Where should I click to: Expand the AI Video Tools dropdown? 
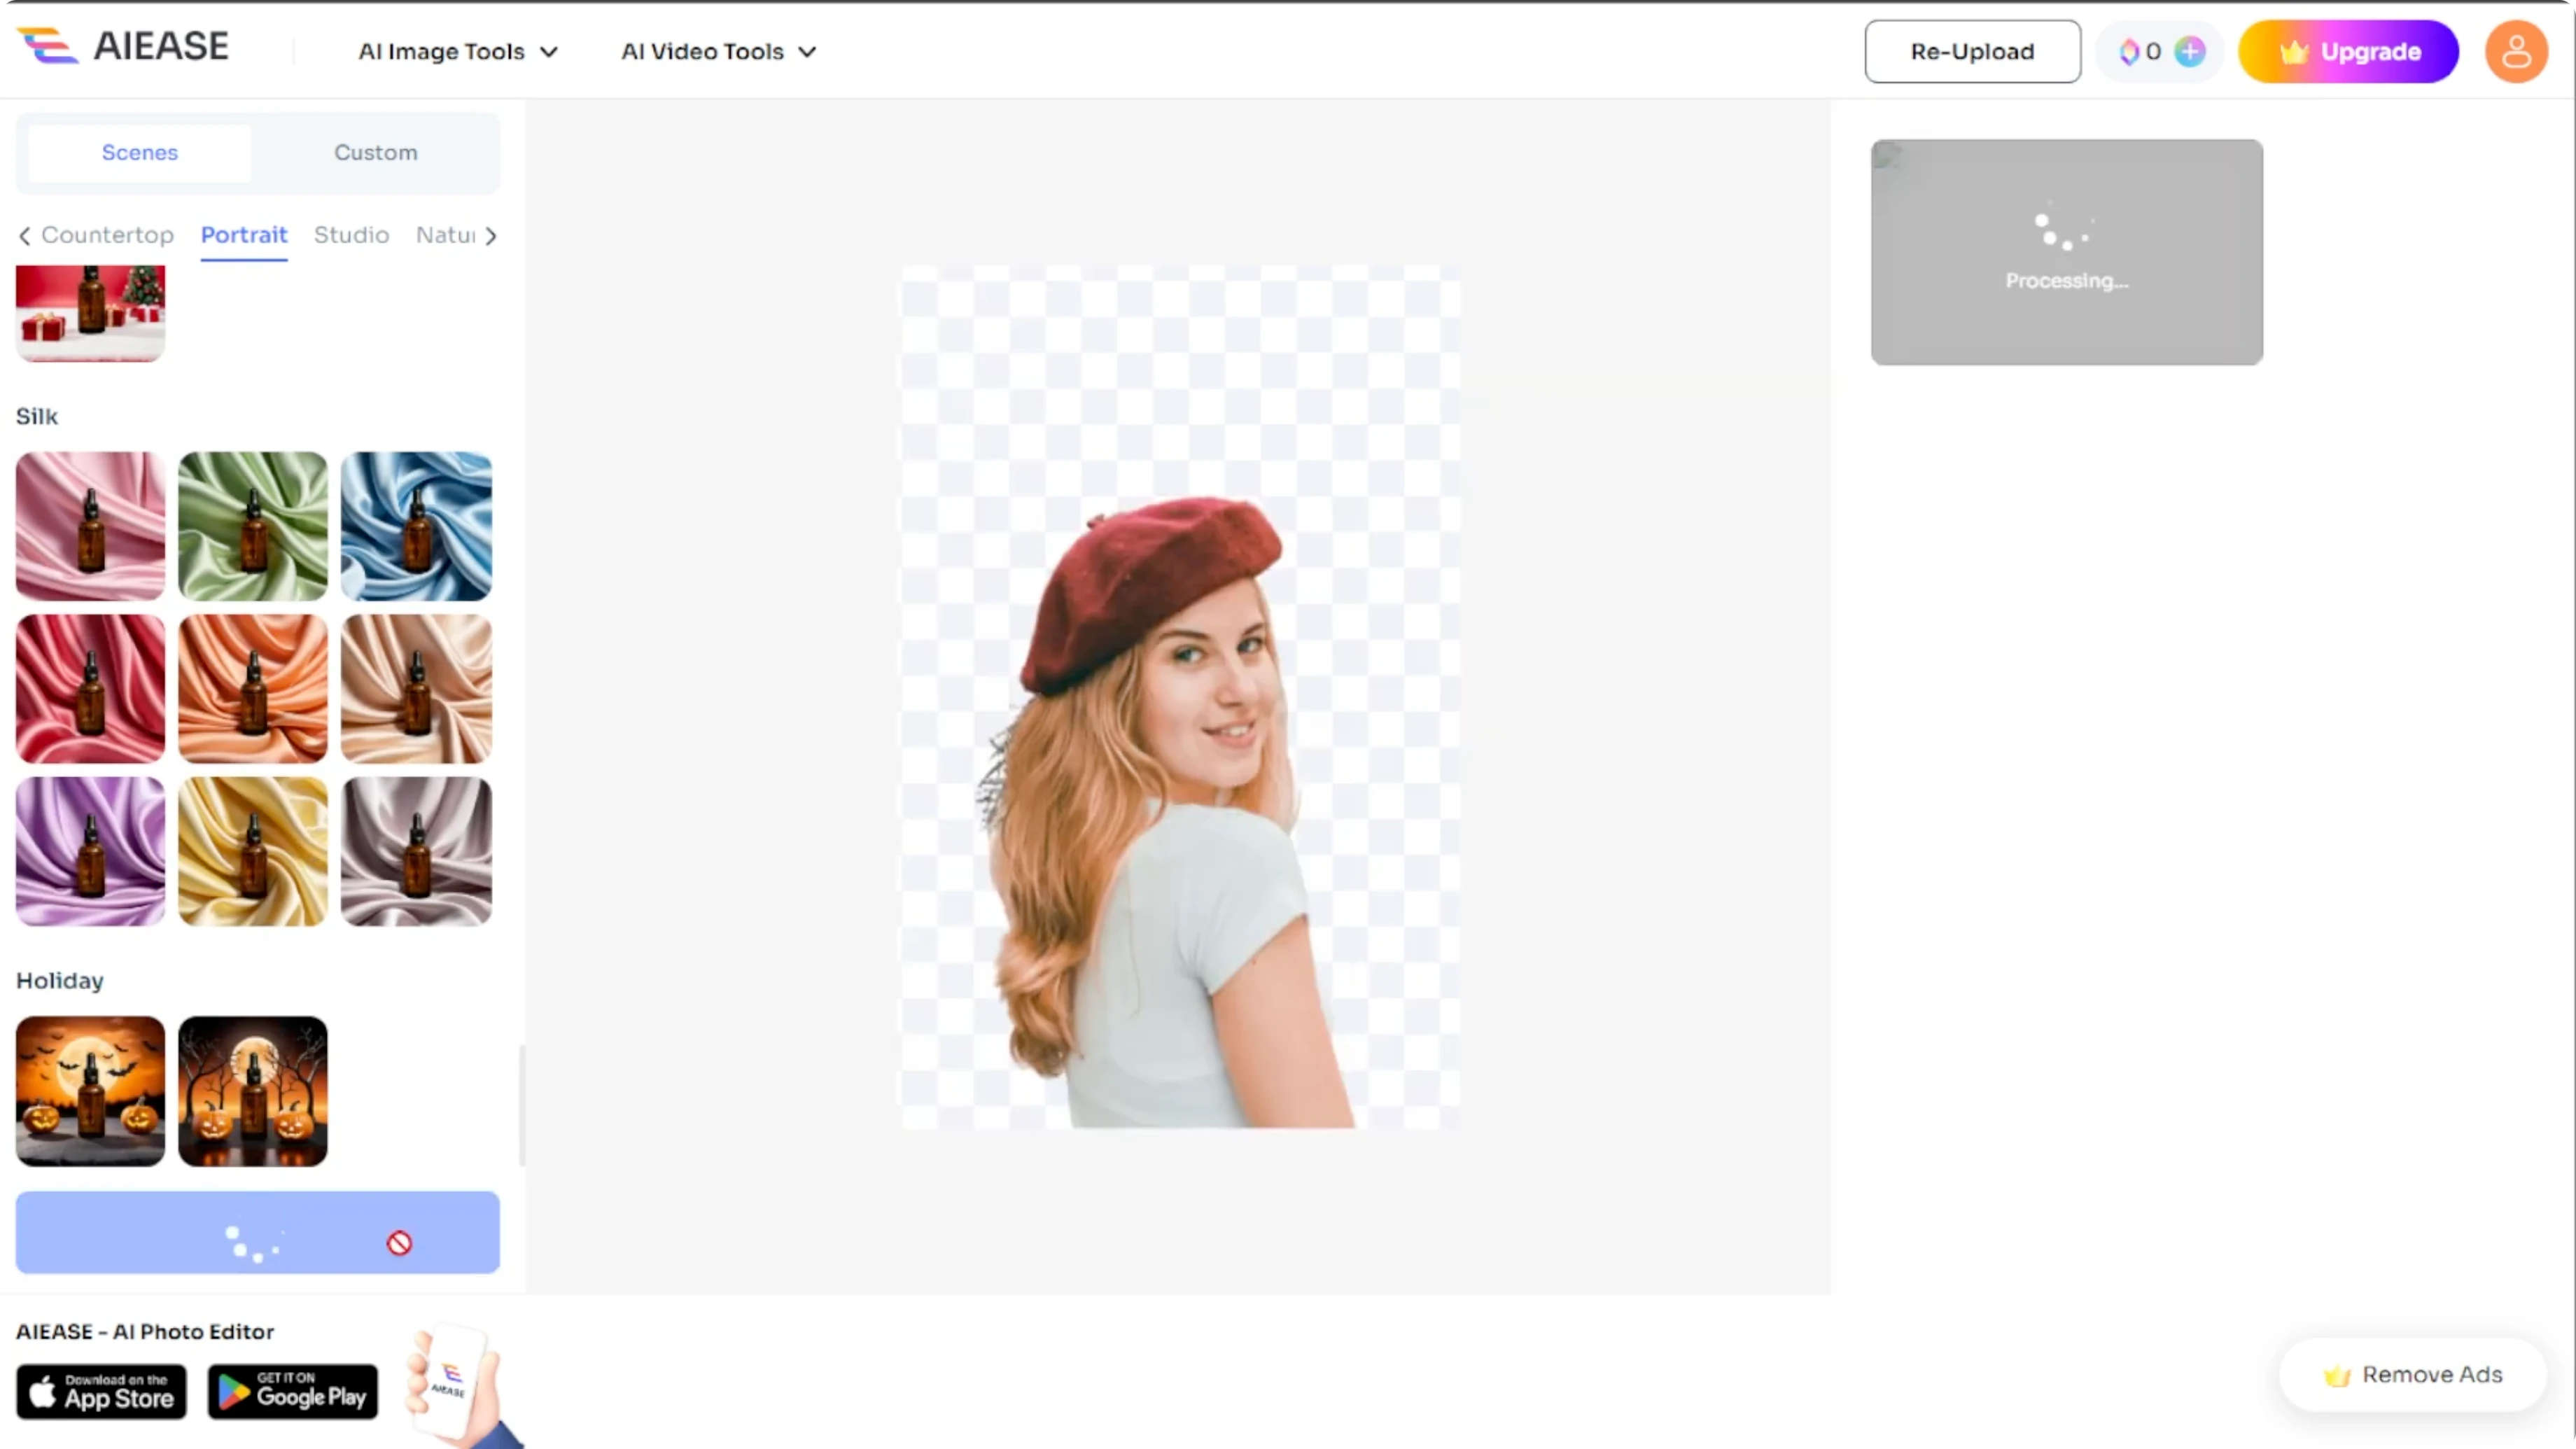[x=719, y=51]
